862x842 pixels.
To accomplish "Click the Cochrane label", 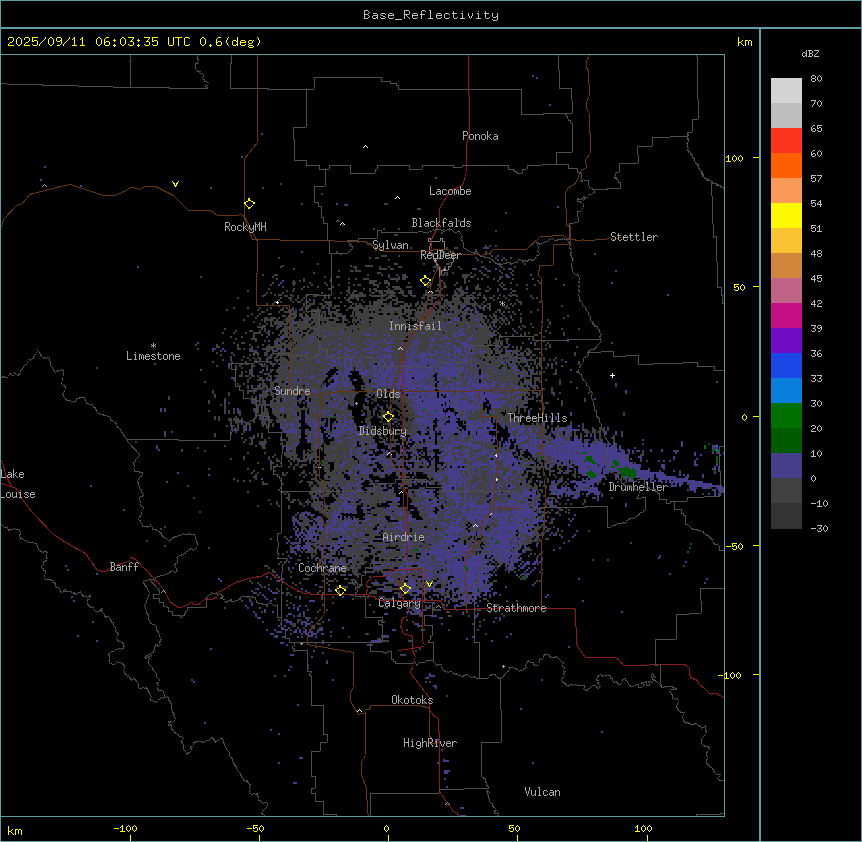I will (x=322, y=568).
